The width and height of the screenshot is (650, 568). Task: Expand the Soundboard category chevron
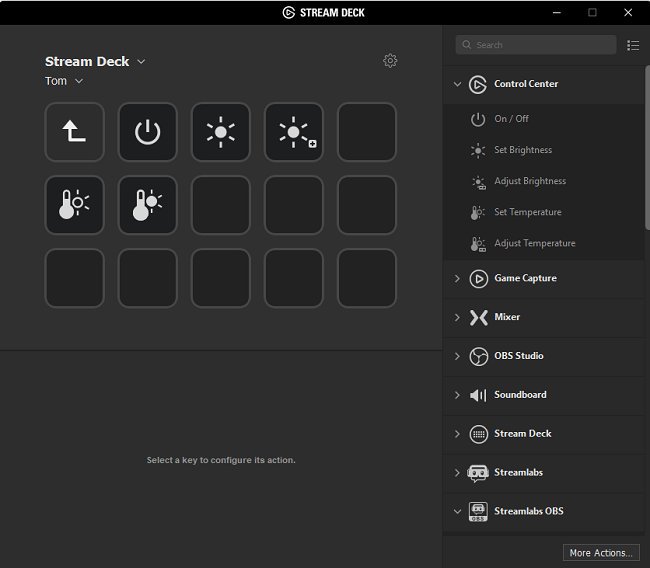(x=457, y=395)
